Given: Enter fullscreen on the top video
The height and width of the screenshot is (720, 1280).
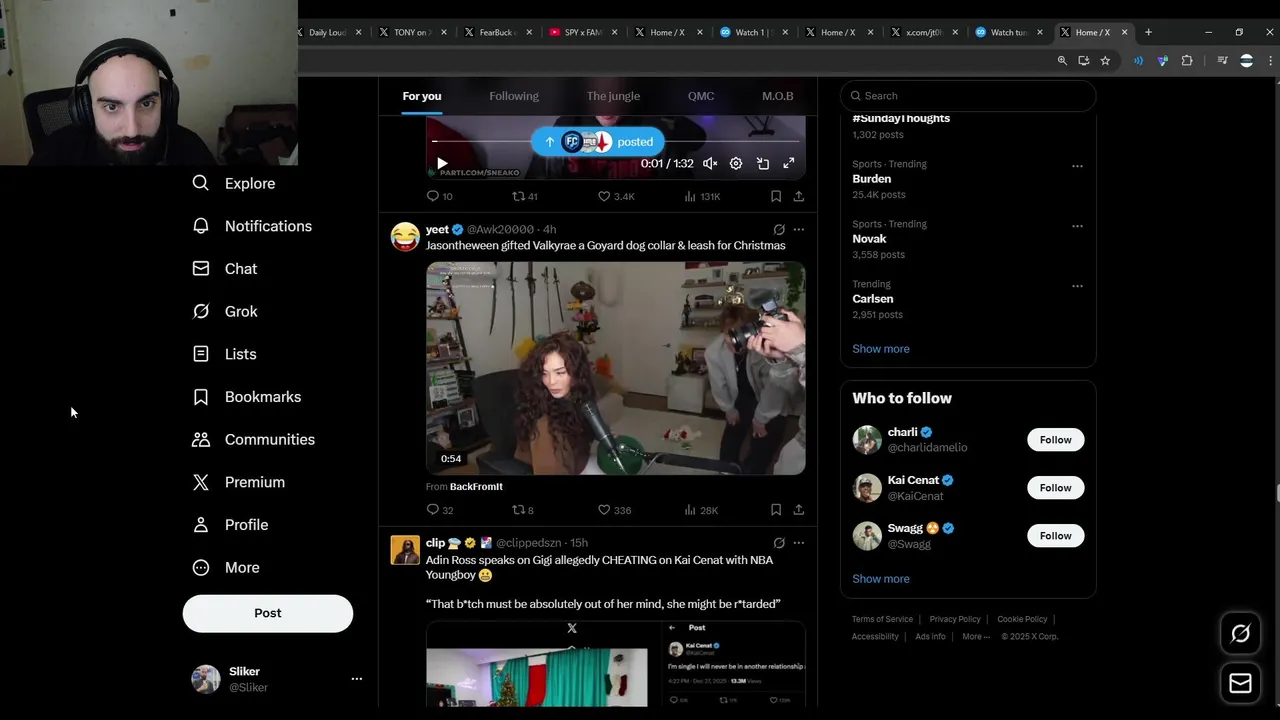Looking at the screenshot, I should coord(789,163).
